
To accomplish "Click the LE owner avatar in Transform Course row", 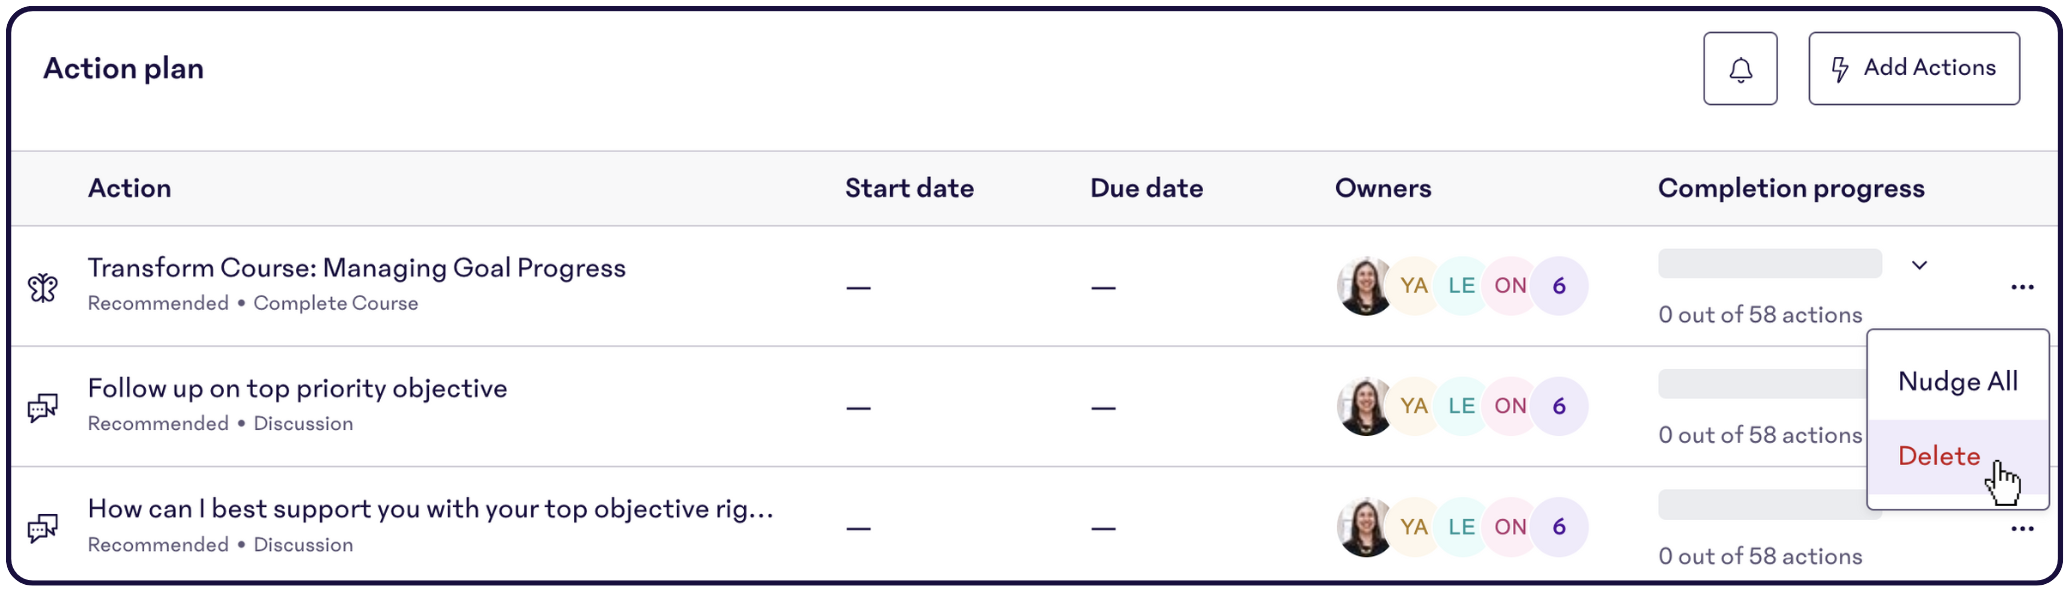I will [1461, 286].
